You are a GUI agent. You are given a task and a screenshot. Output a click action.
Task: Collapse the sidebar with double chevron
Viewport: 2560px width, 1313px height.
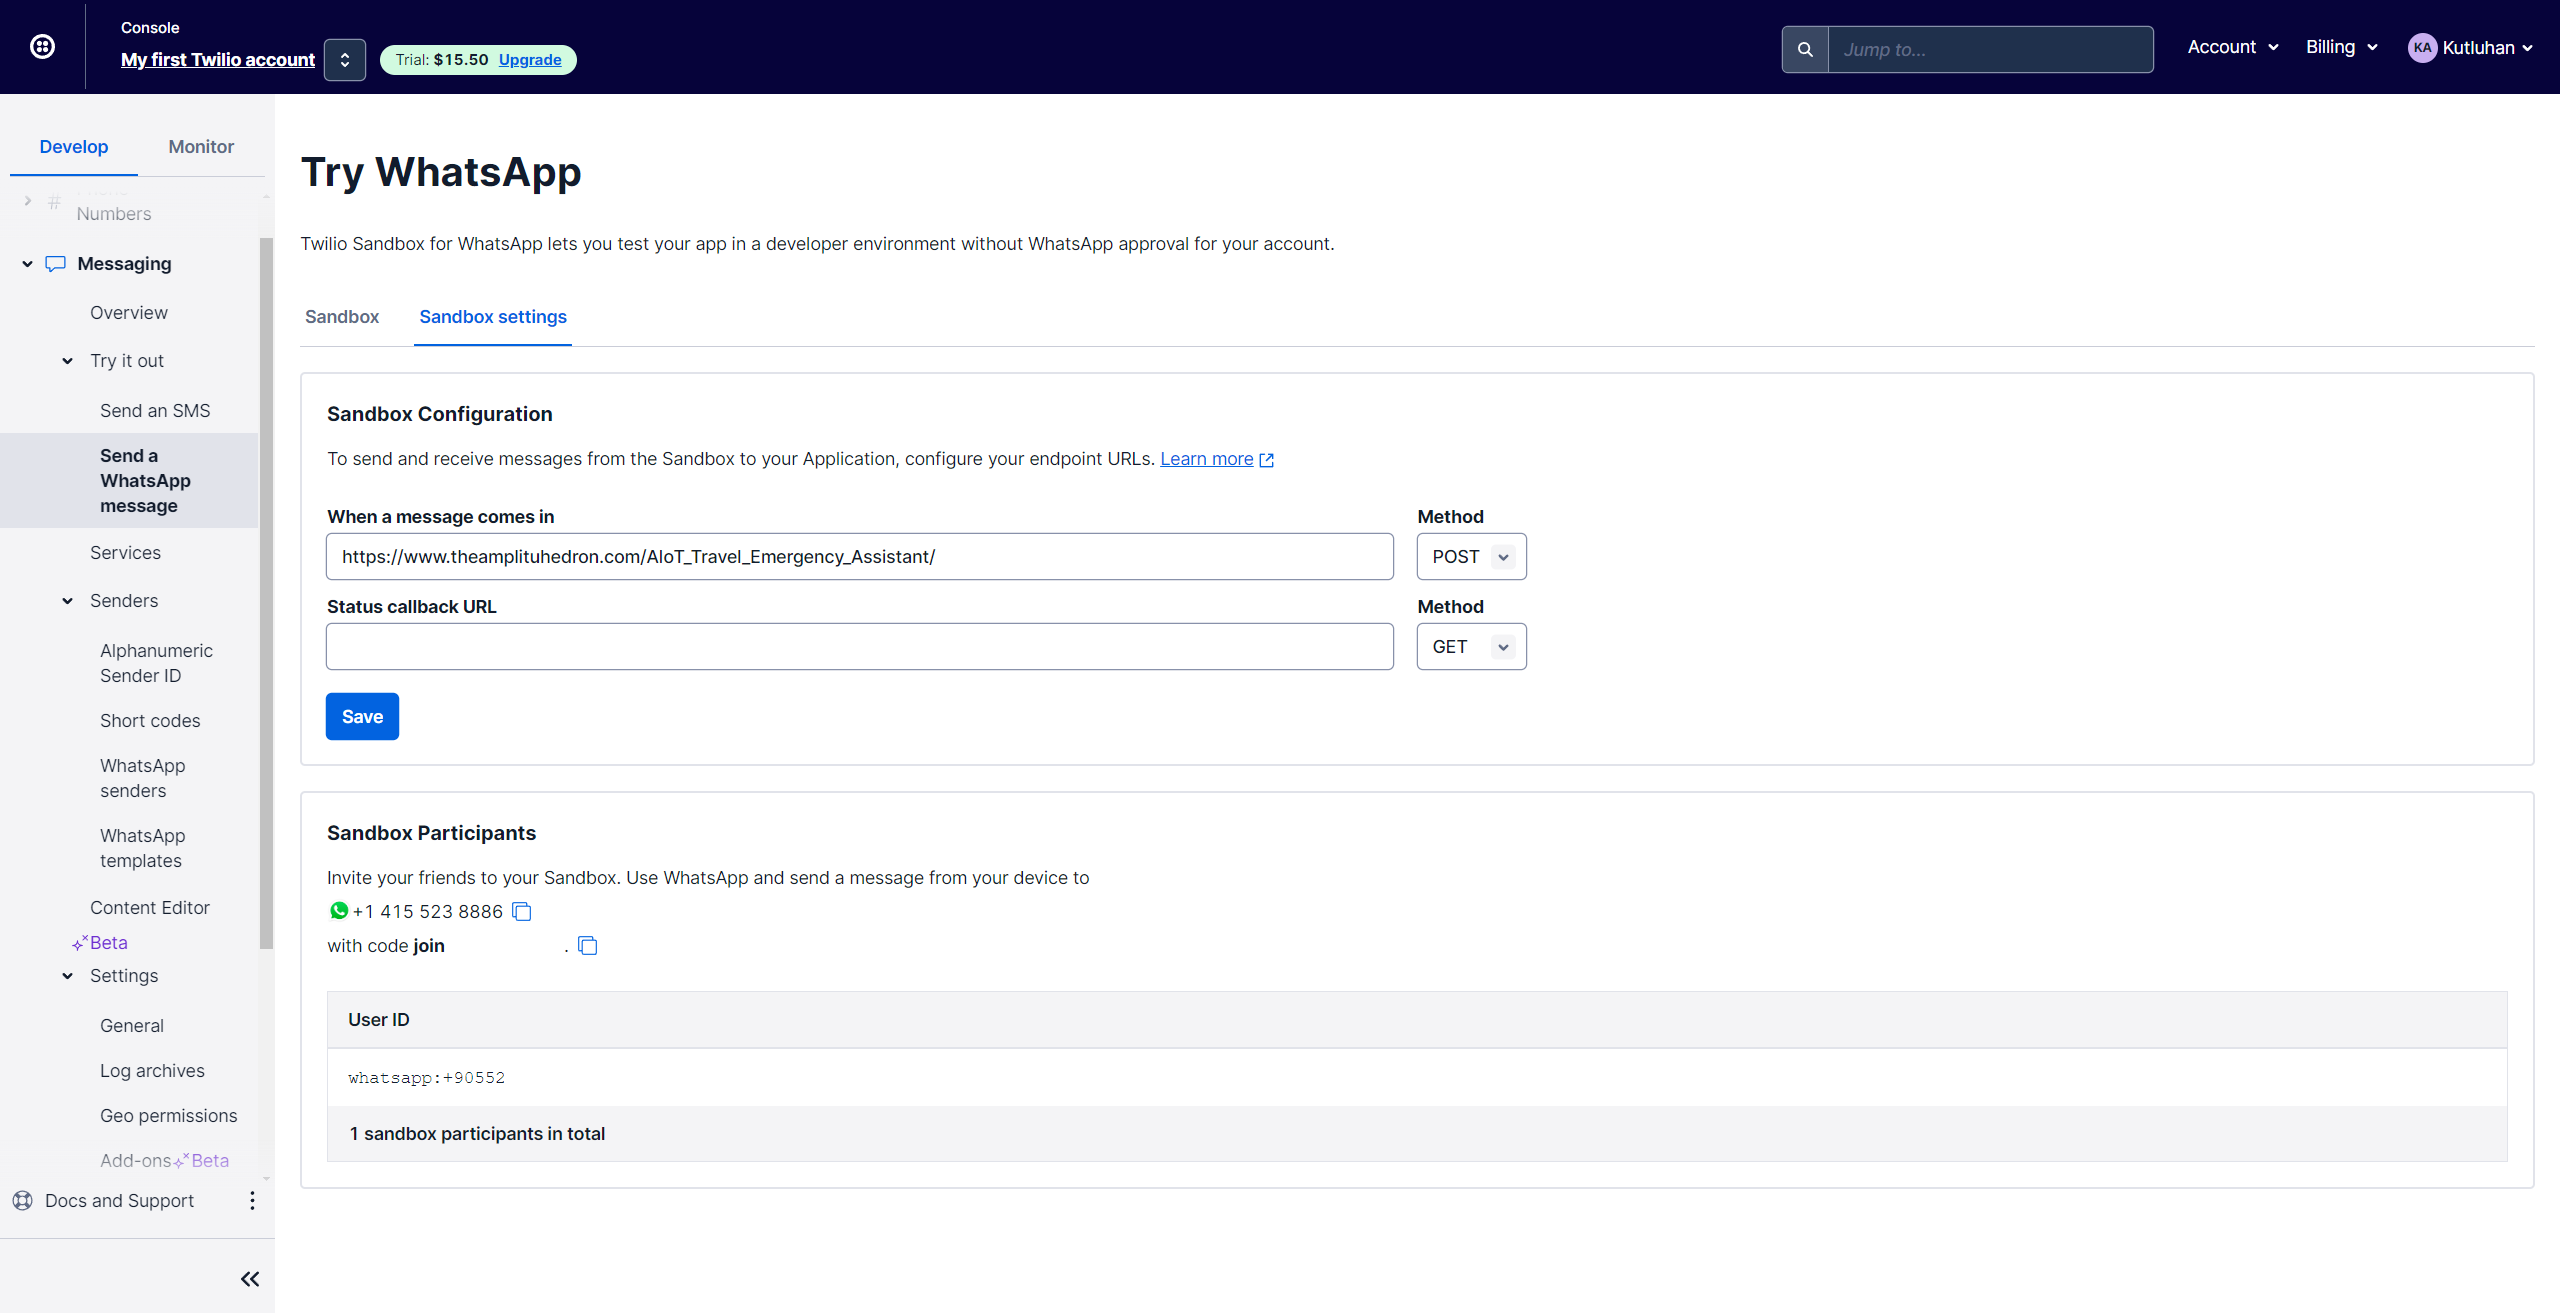(250, 1279)
